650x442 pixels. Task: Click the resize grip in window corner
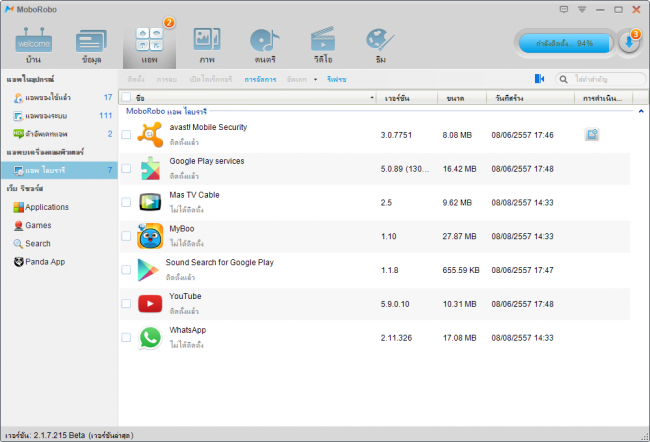click(x=645, y=437)
